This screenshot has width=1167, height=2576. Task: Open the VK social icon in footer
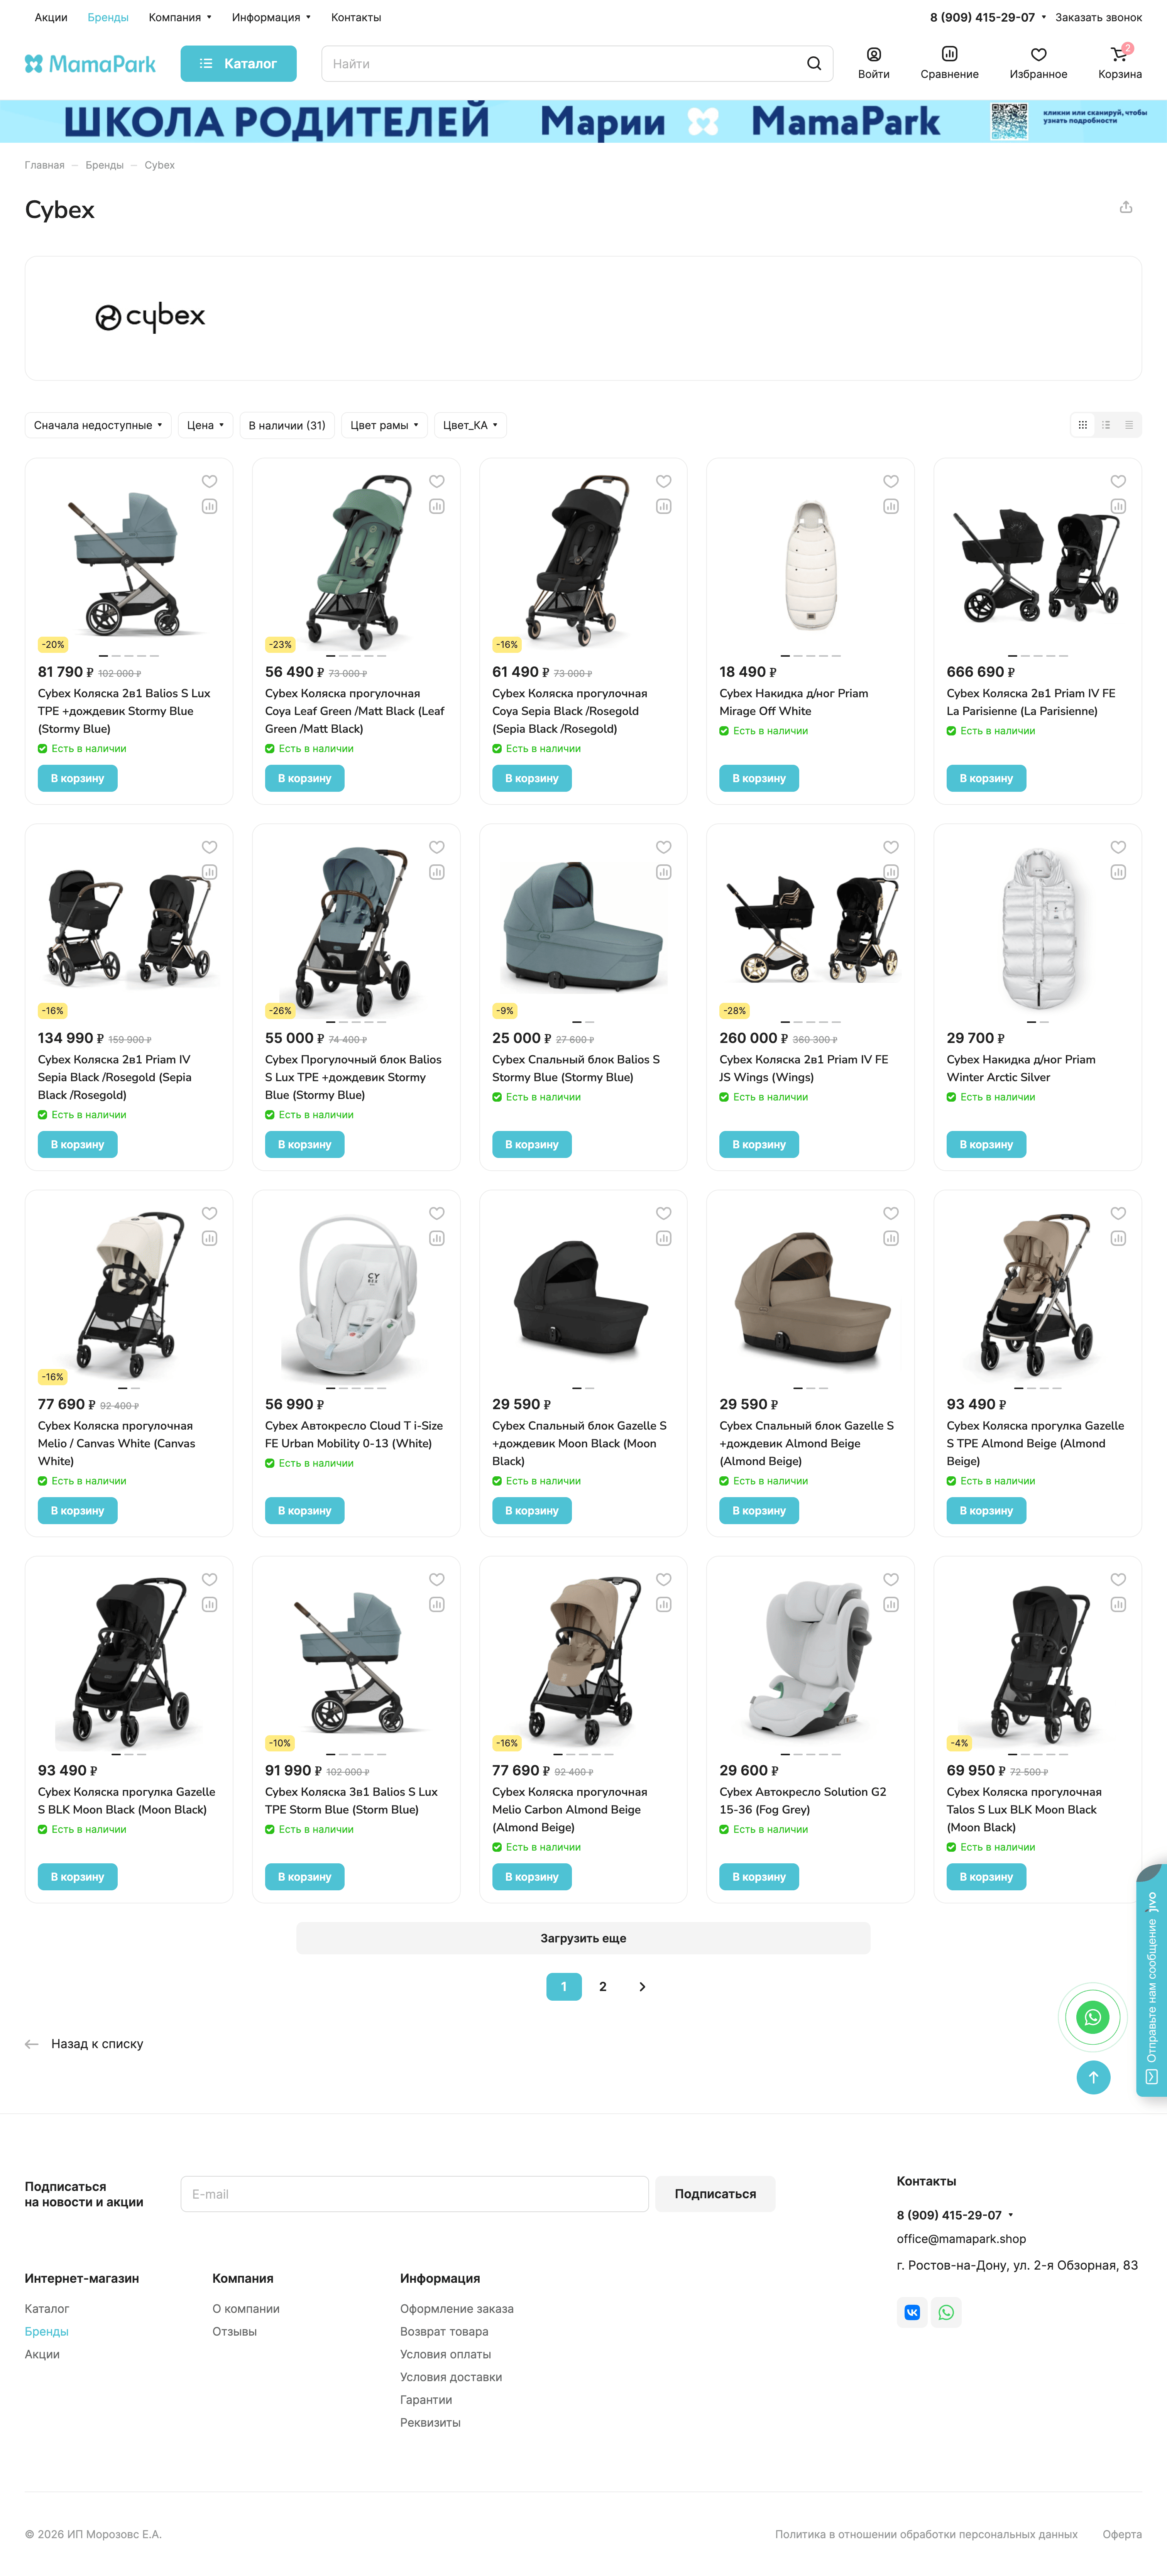click(x=912, y=2312)
